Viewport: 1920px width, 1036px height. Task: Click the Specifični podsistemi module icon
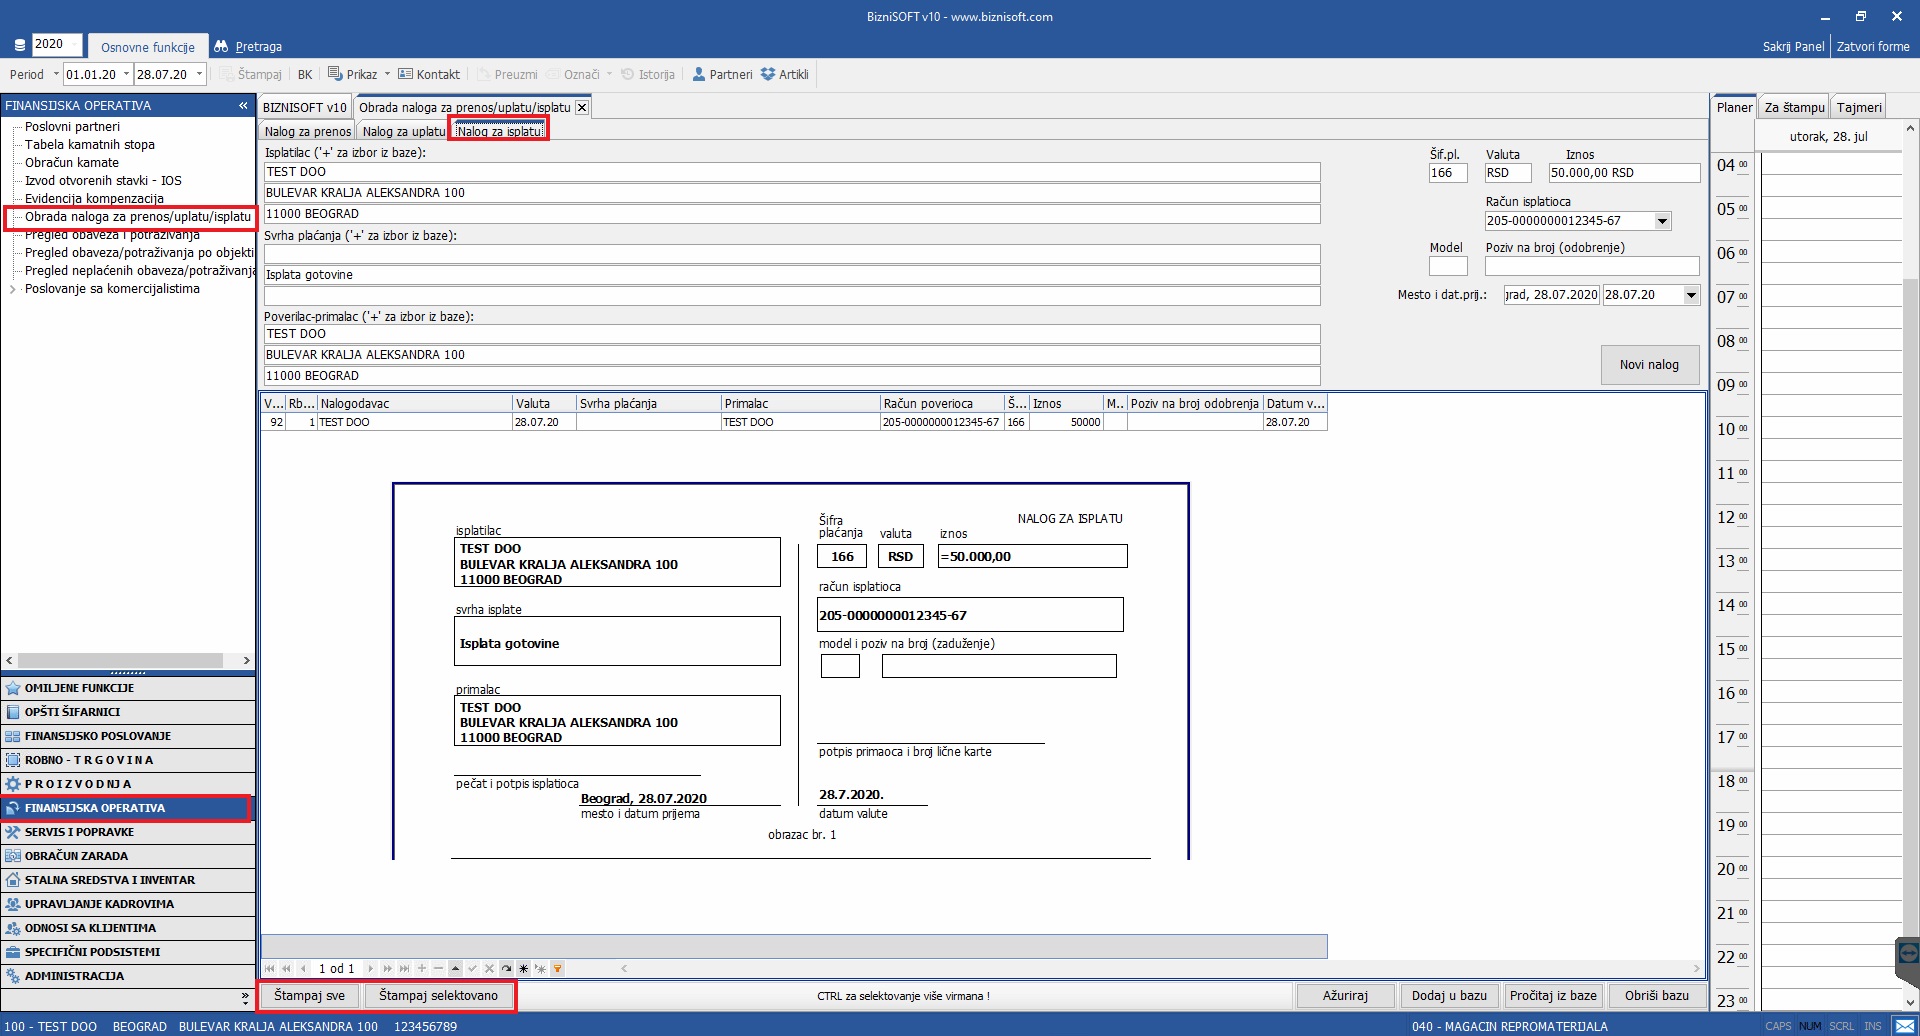pos(13,952)
